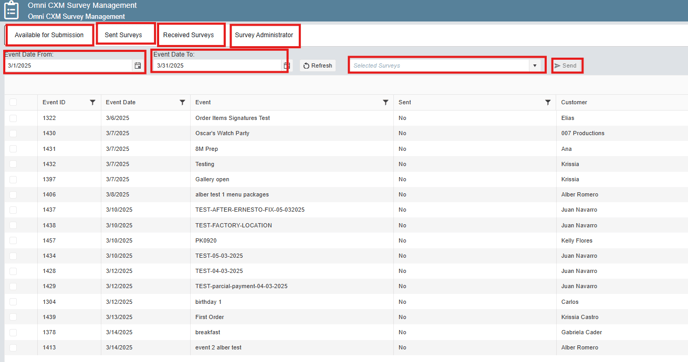Click the TEST-04-03-2025 event cell
The image size is (688, 362).
point(219,271)
